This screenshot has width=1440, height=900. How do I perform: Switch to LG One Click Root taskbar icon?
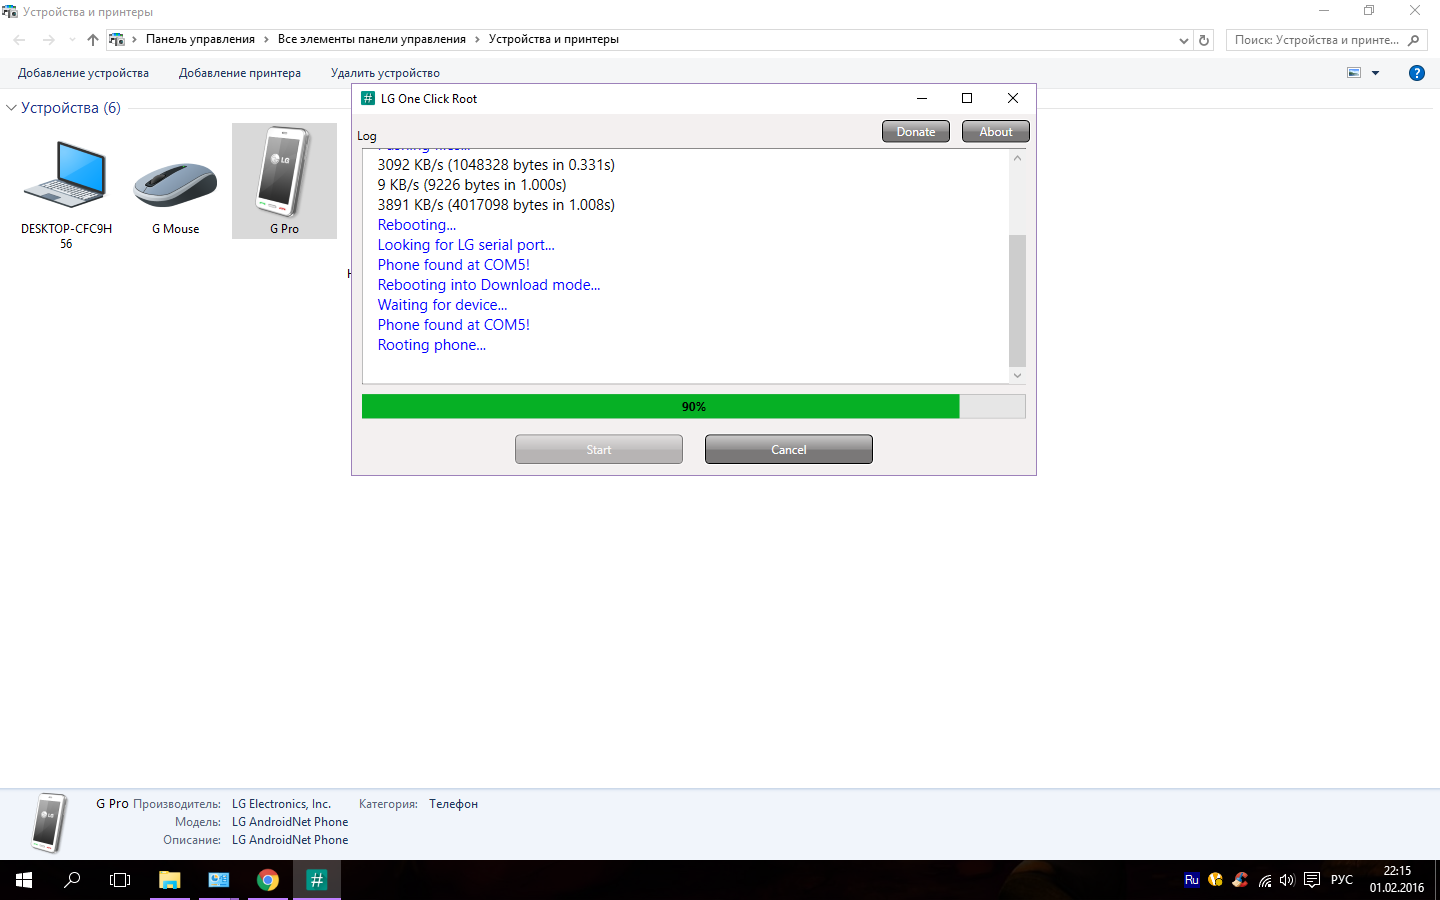coord(316,880)
